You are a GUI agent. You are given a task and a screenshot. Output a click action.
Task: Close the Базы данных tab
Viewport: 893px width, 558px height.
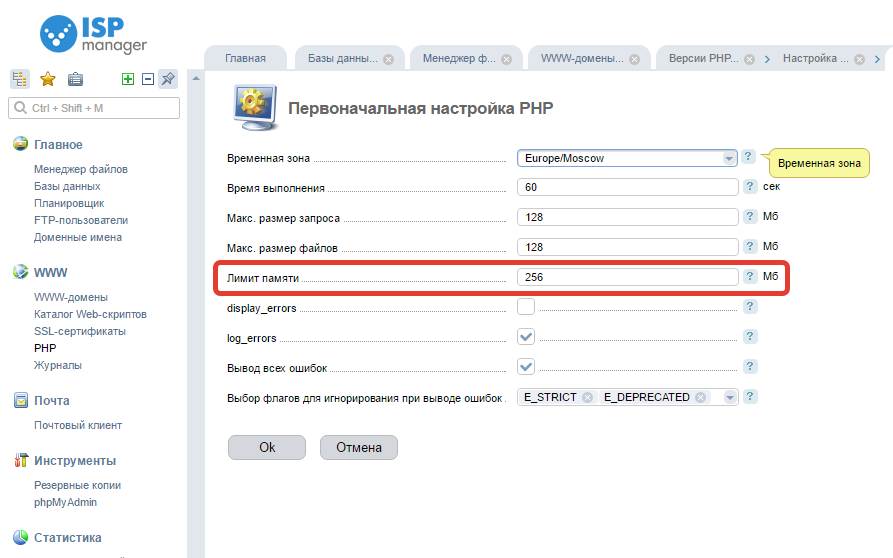[388, 59]
